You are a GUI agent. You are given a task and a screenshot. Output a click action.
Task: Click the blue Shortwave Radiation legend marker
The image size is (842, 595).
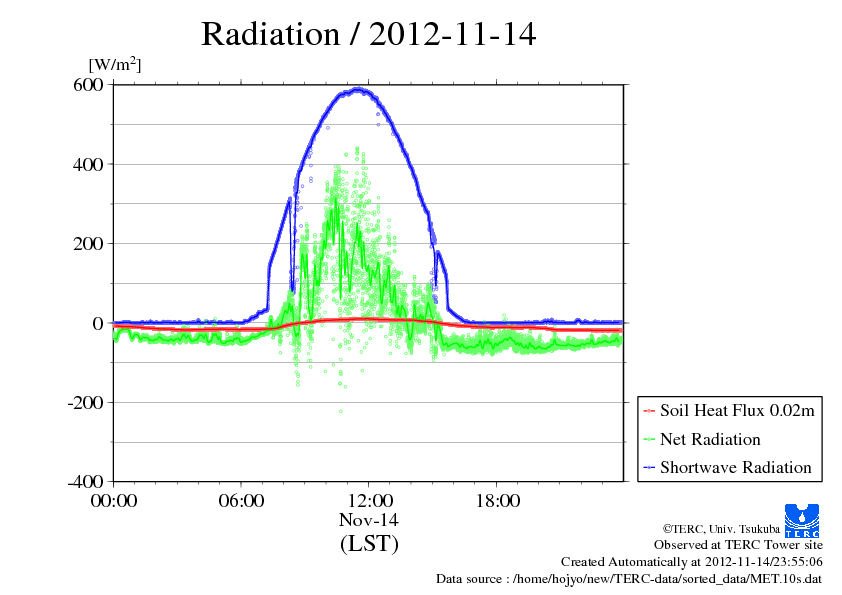tap(649, 468)
